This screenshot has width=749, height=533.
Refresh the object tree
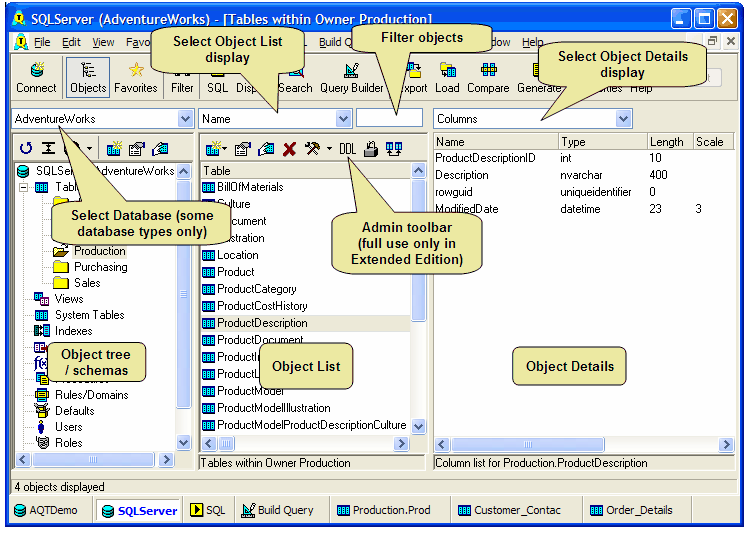point(26,149)
